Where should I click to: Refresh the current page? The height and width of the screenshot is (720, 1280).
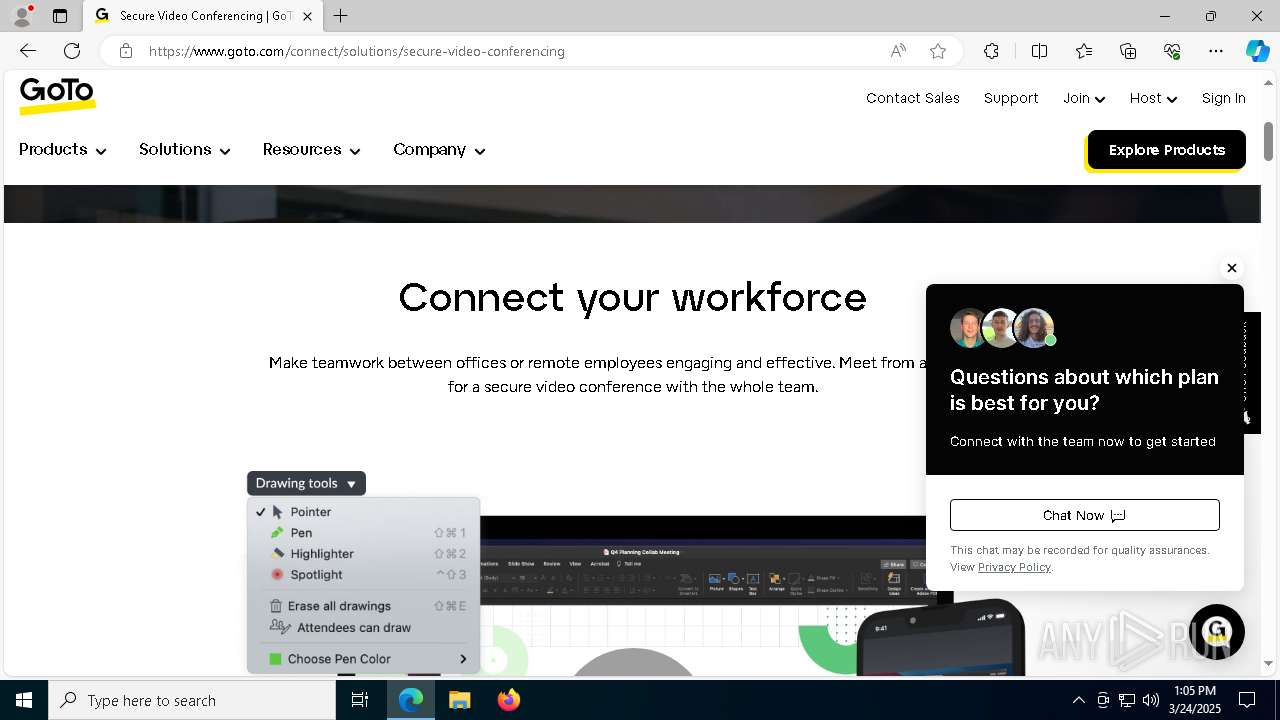pos(72,51)
